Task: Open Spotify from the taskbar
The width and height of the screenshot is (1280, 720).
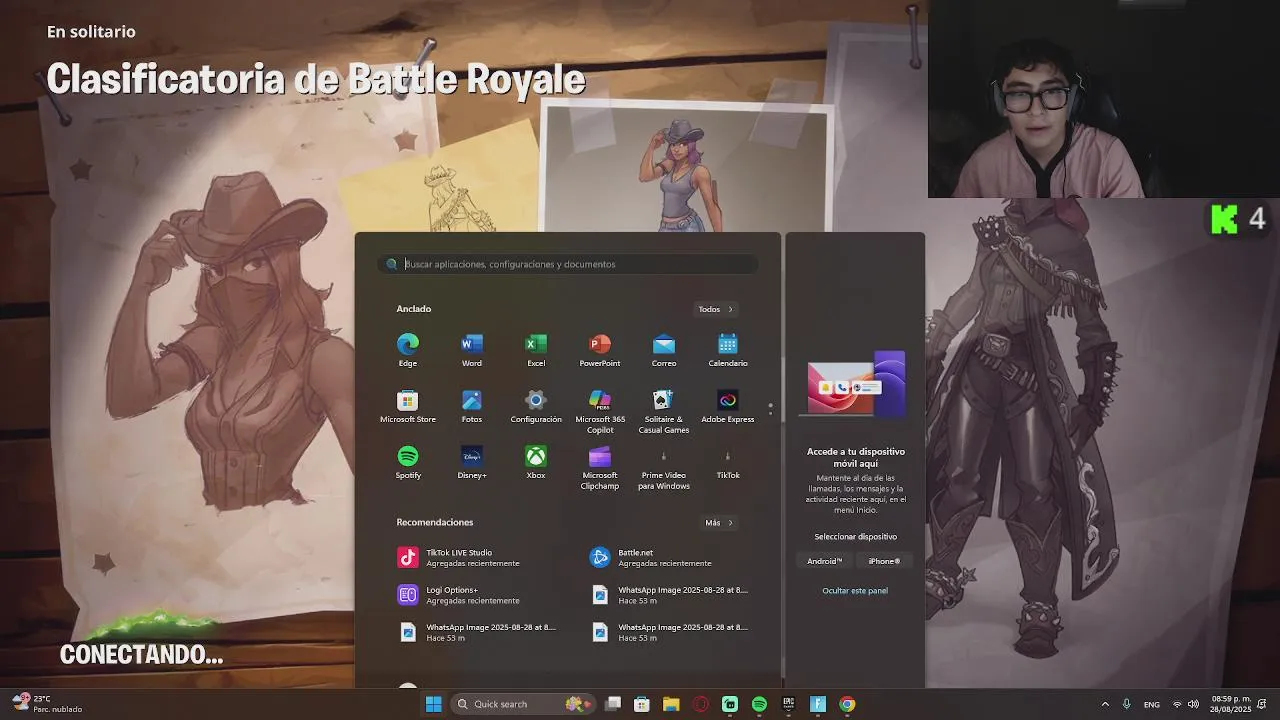Action: tap(759, 704)
